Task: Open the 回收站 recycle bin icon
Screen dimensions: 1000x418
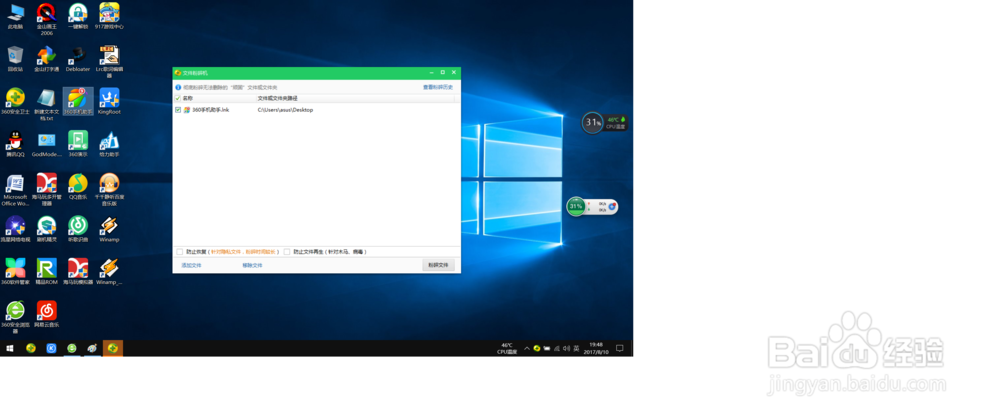Action: (15, 58)
